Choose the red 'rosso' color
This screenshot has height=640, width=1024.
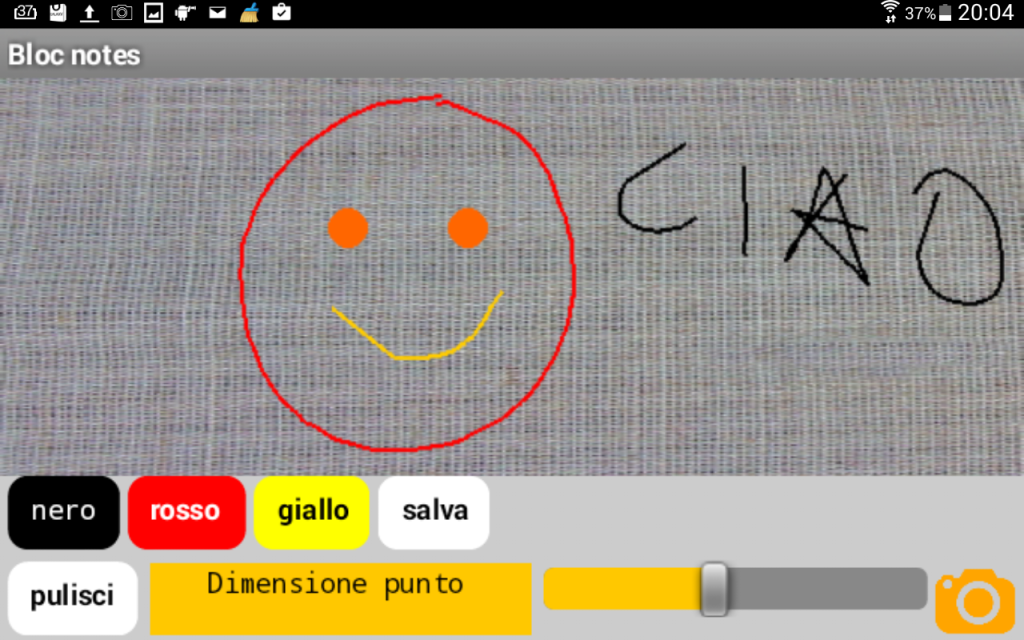tap(186, 512)
